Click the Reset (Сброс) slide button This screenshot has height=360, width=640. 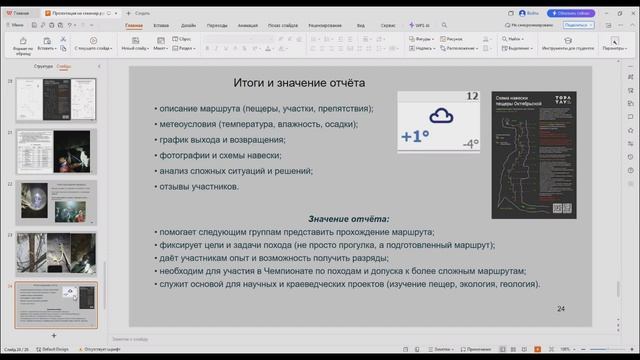[x=182, y=39]
